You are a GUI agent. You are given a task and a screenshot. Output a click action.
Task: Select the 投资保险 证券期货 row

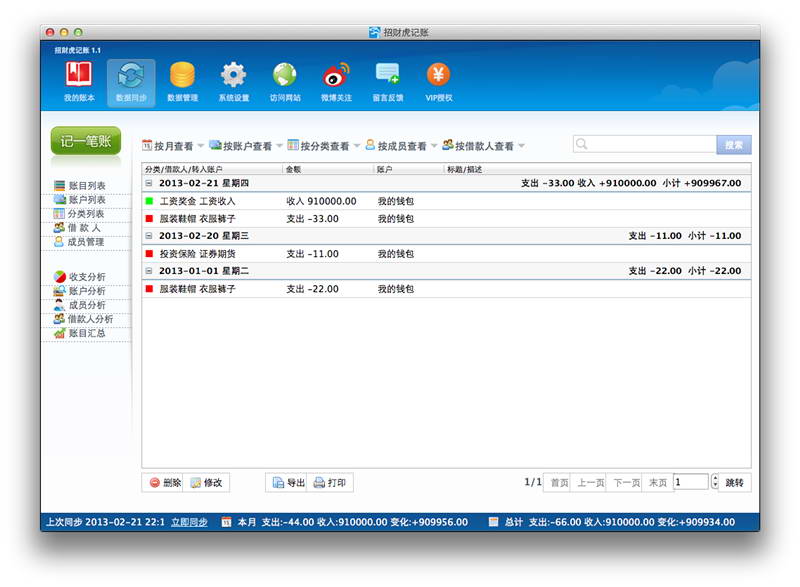(446, 253)
